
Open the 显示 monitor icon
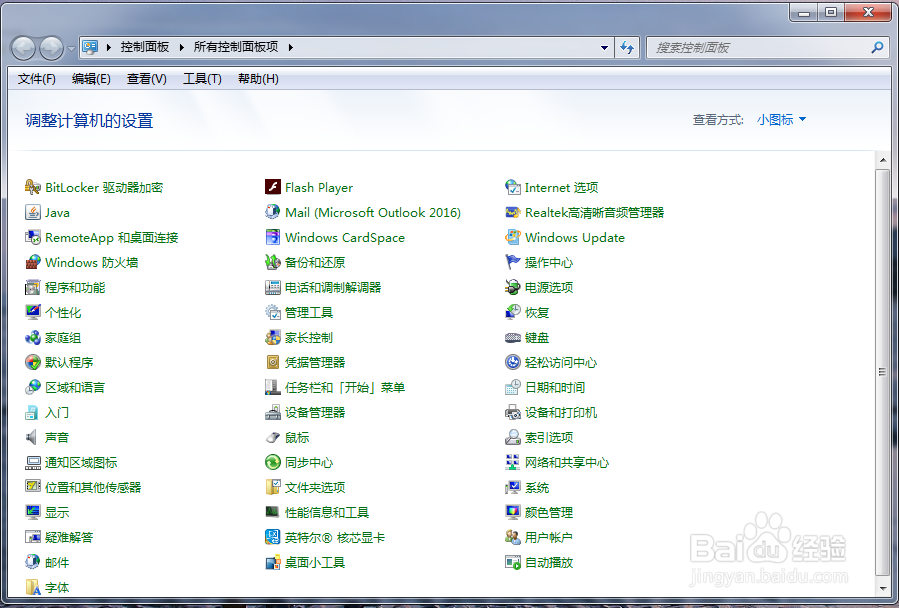tap(33, 512)
